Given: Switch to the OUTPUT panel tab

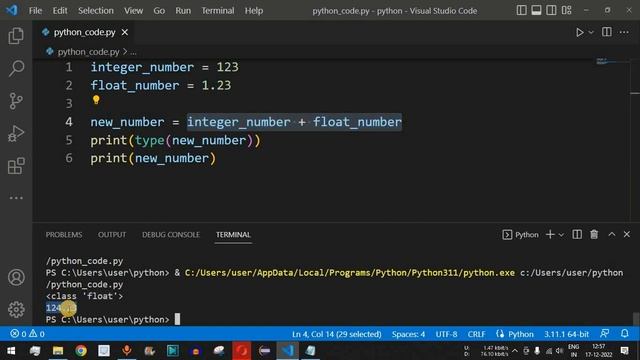Looking at the screenshot, I should click(x=112, y=235).
